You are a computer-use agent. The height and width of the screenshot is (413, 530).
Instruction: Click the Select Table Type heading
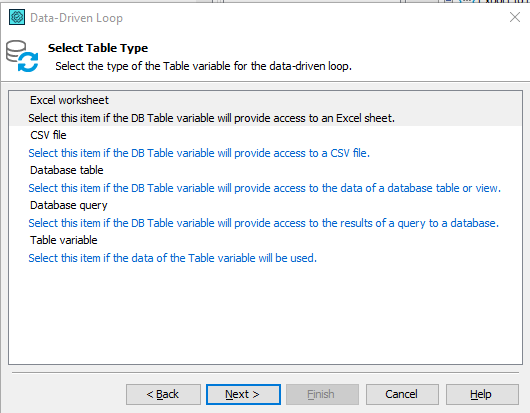(98, 48)
